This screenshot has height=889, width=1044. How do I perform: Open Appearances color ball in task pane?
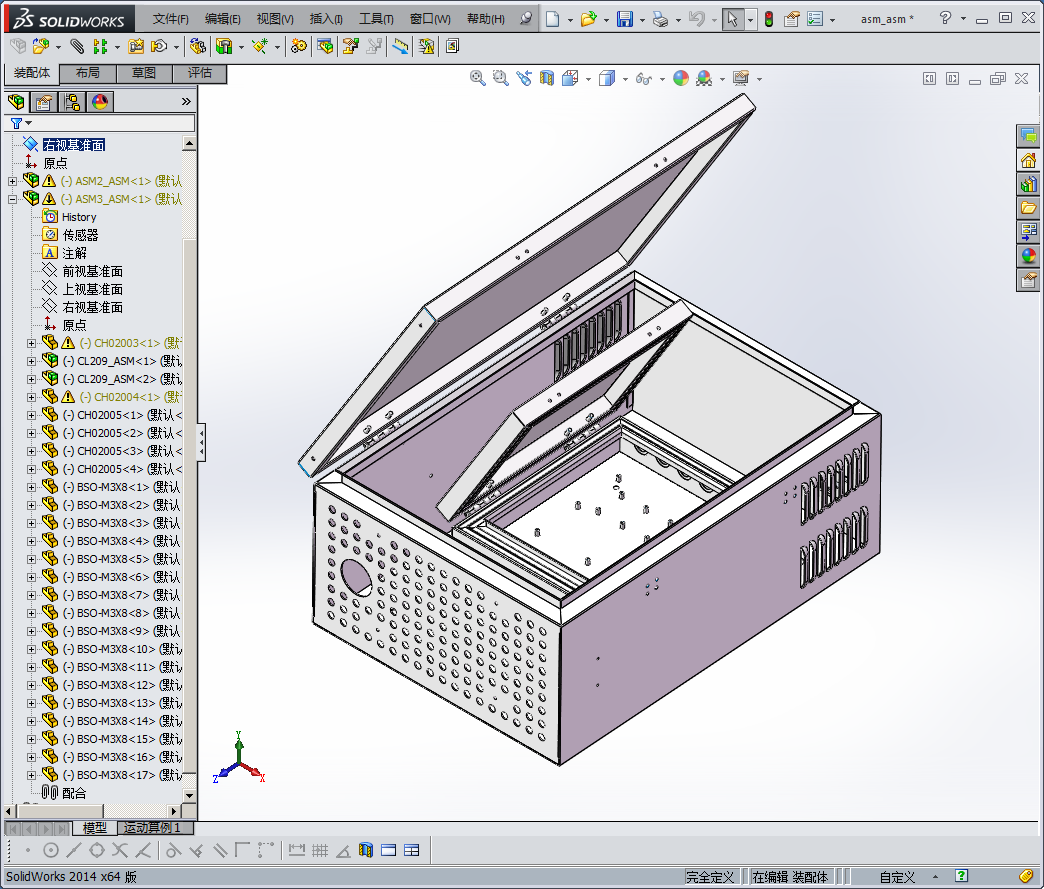[1029, 256]
